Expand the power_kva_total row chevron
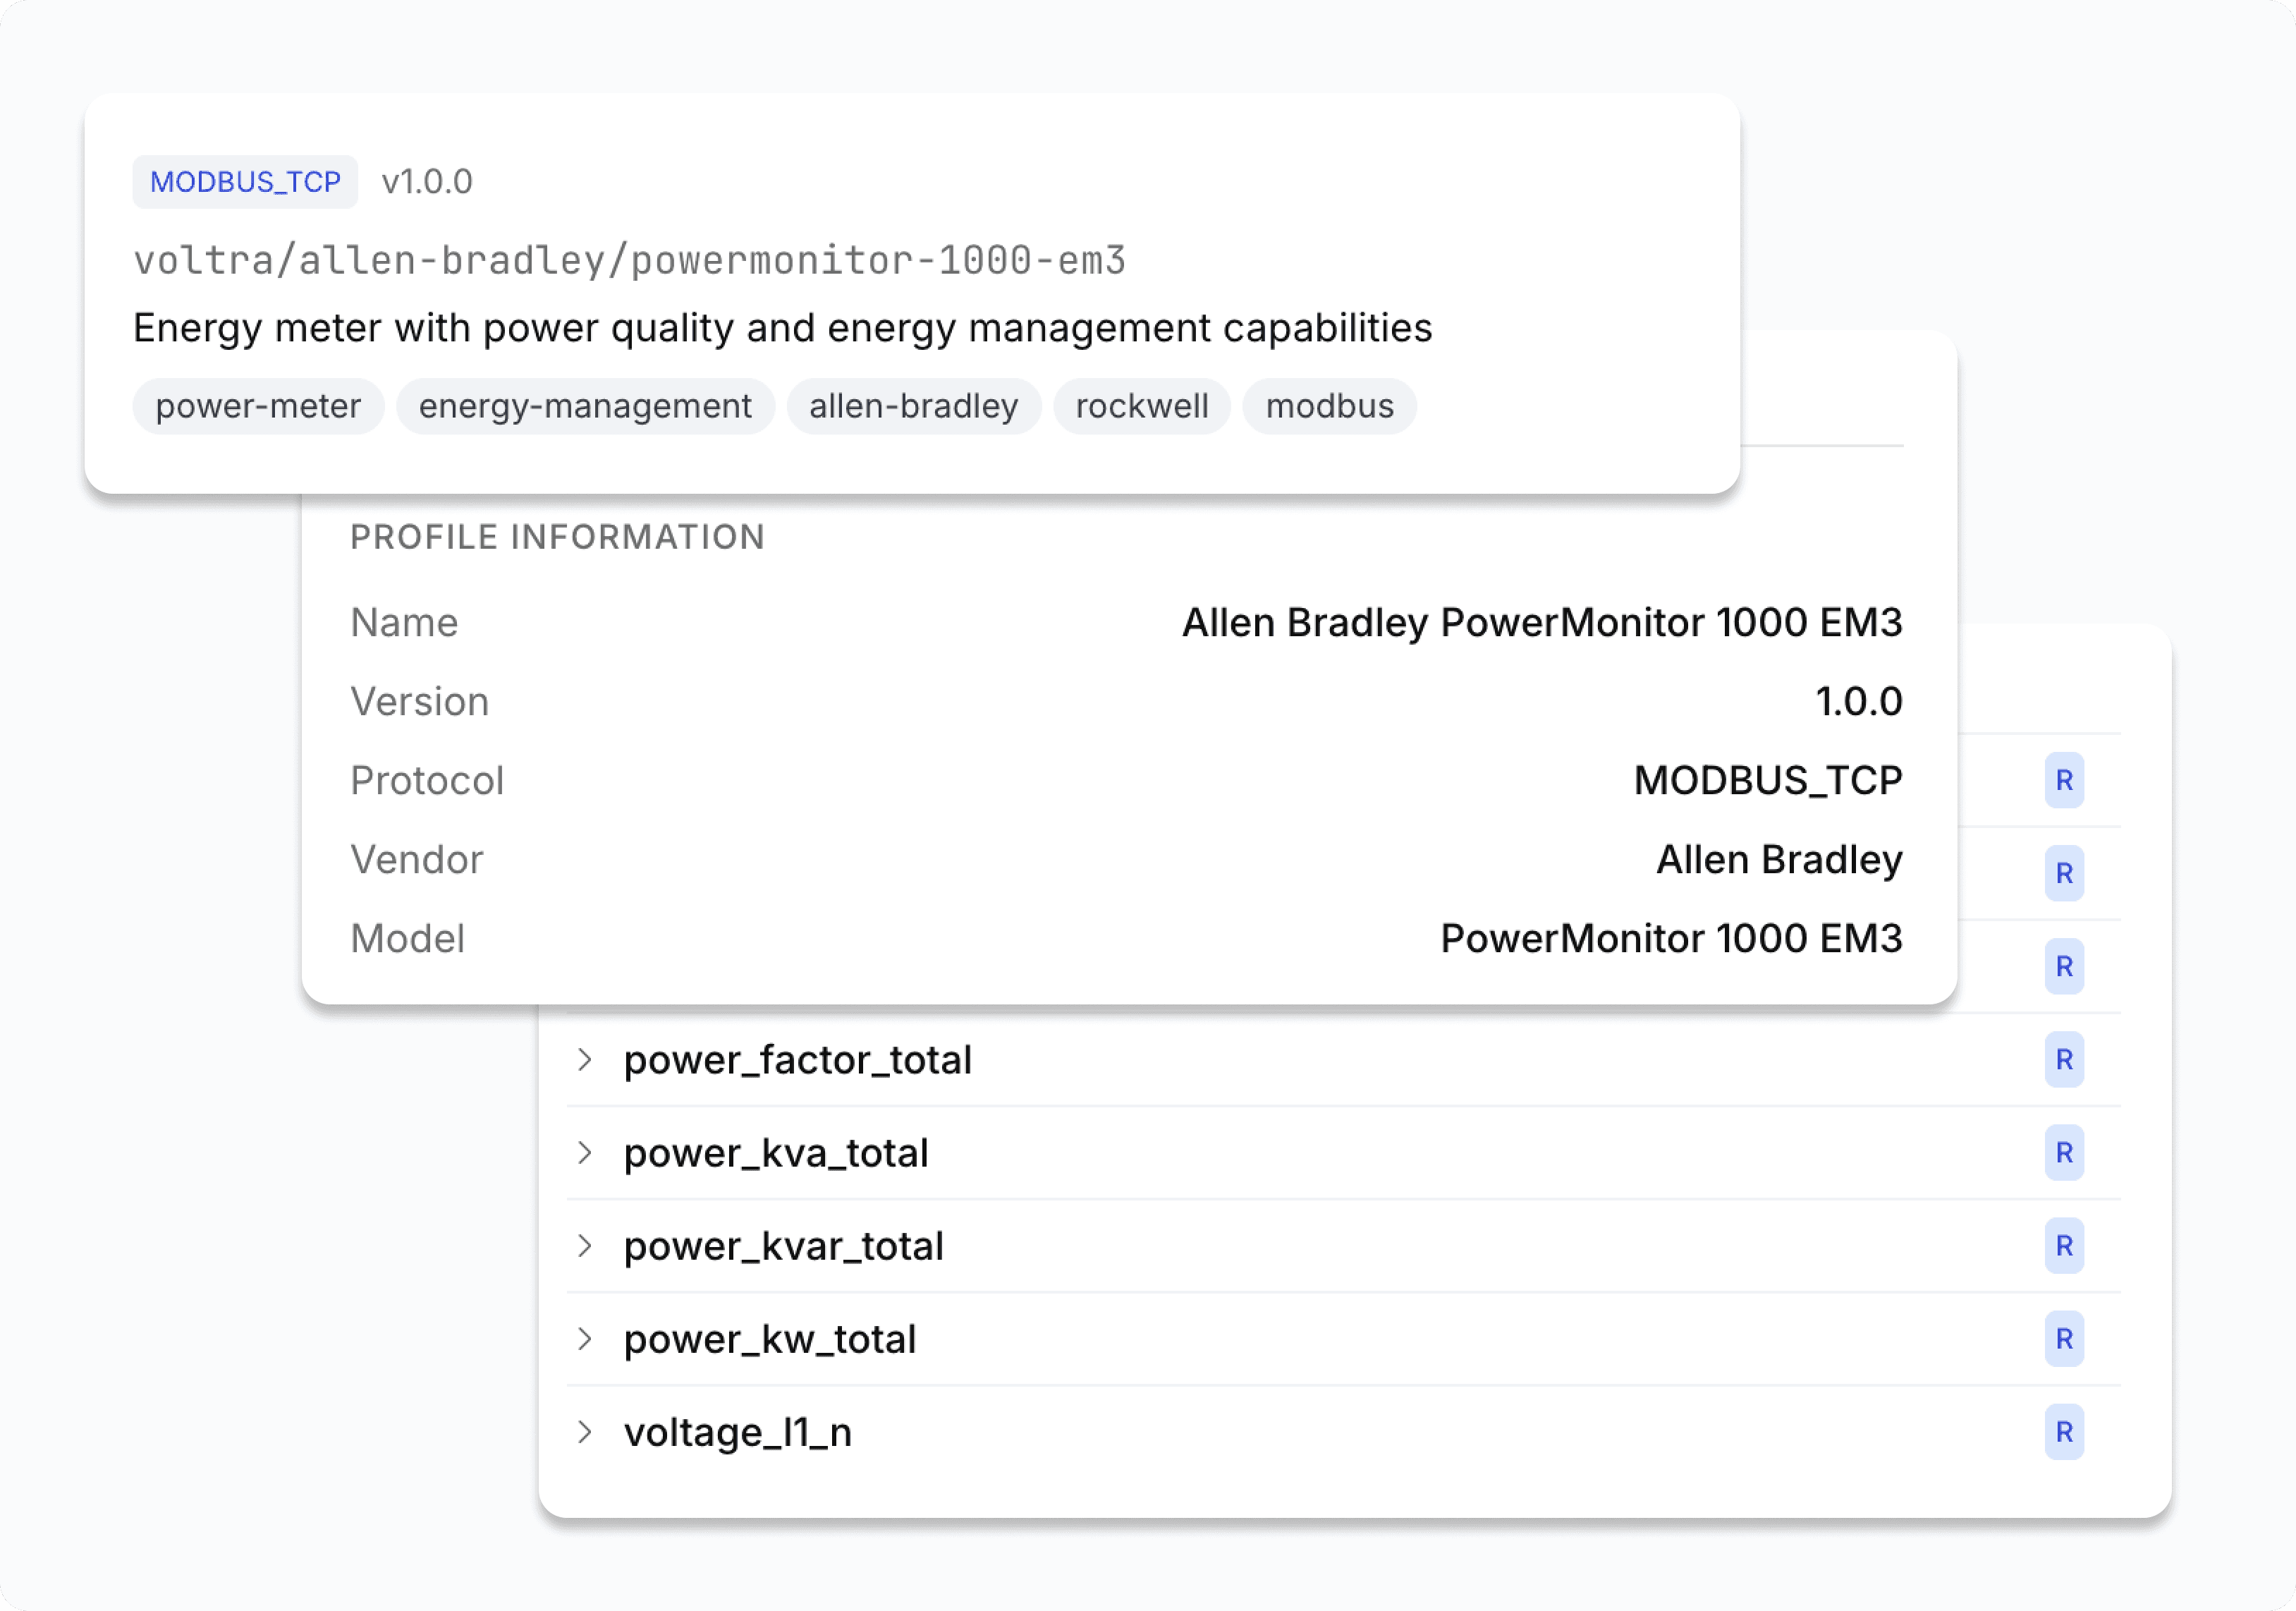Screen dimensions: 2296x1611 click(585, 1153)
